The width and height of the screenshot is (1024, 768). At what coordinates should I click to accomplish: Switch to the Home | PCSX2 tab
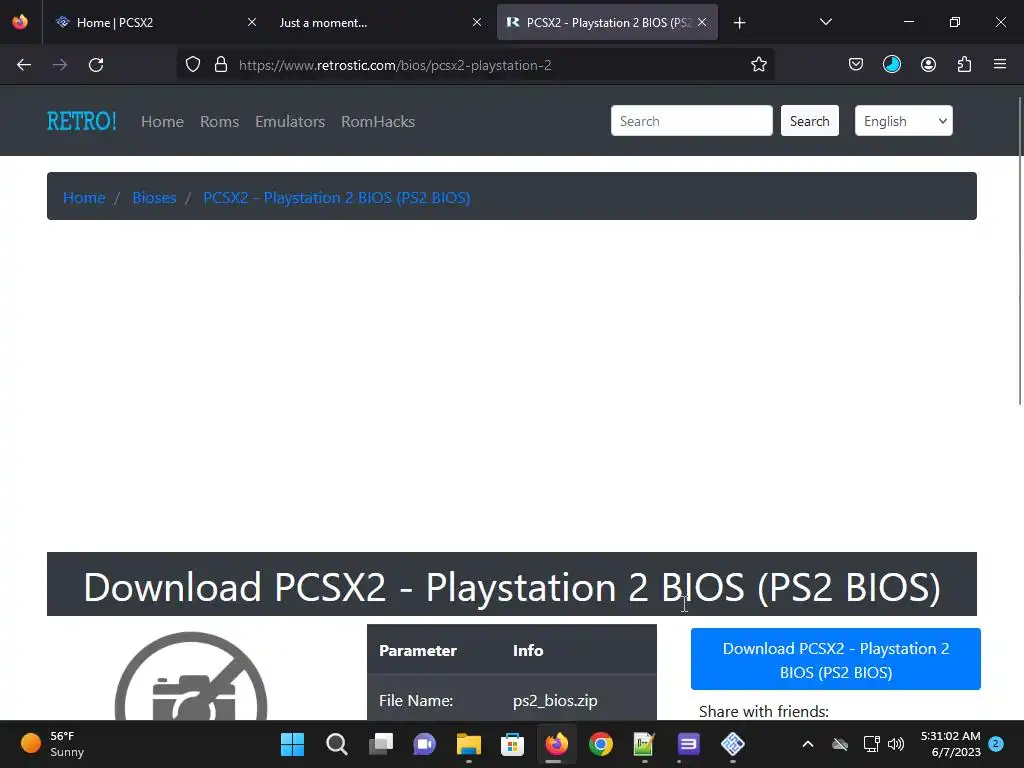click(x=155, y=22)
